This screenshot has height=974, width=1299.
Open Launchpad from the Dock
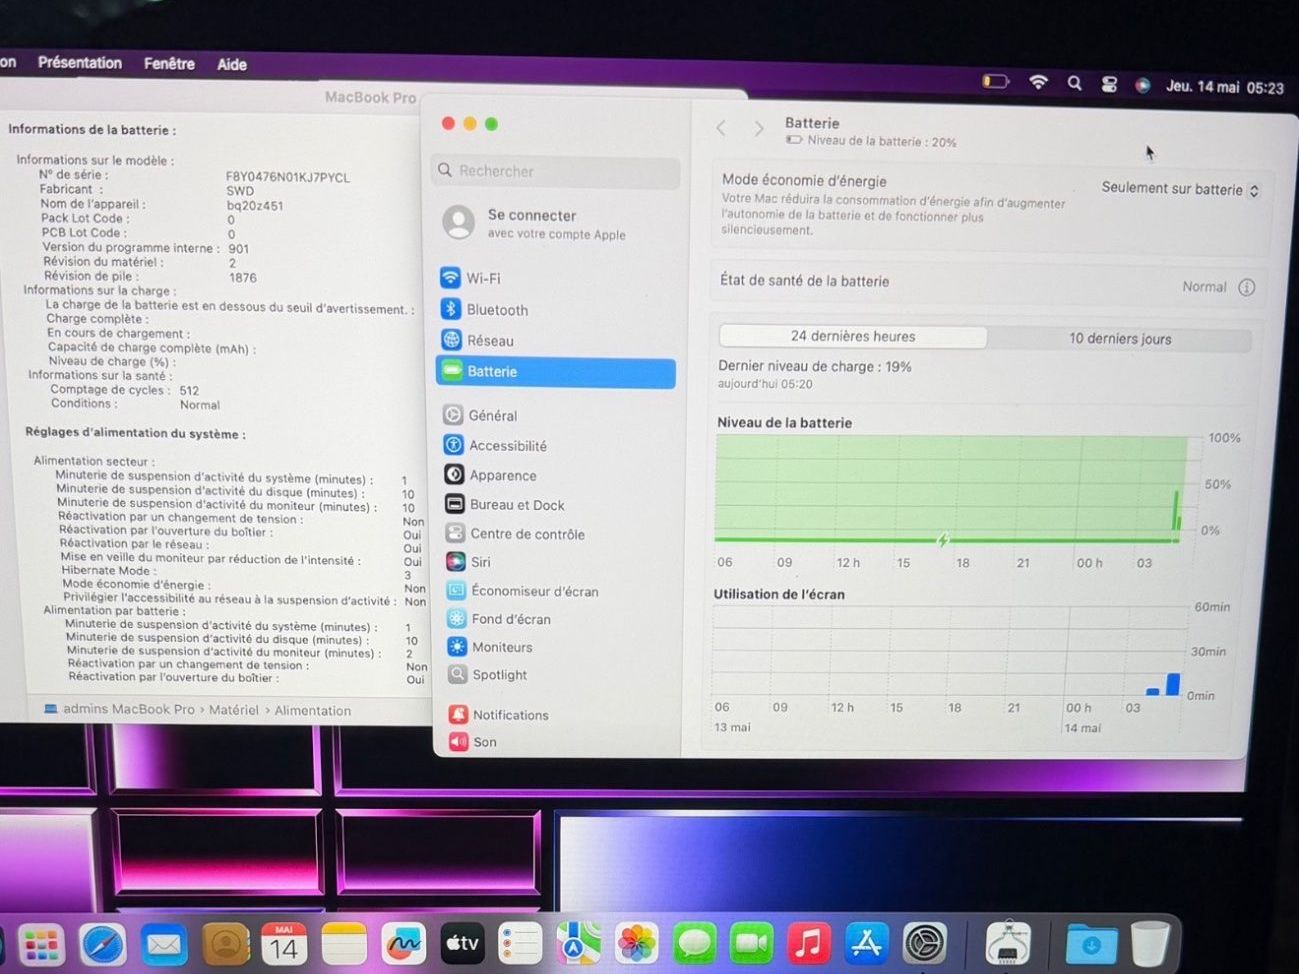click(41, 945)
